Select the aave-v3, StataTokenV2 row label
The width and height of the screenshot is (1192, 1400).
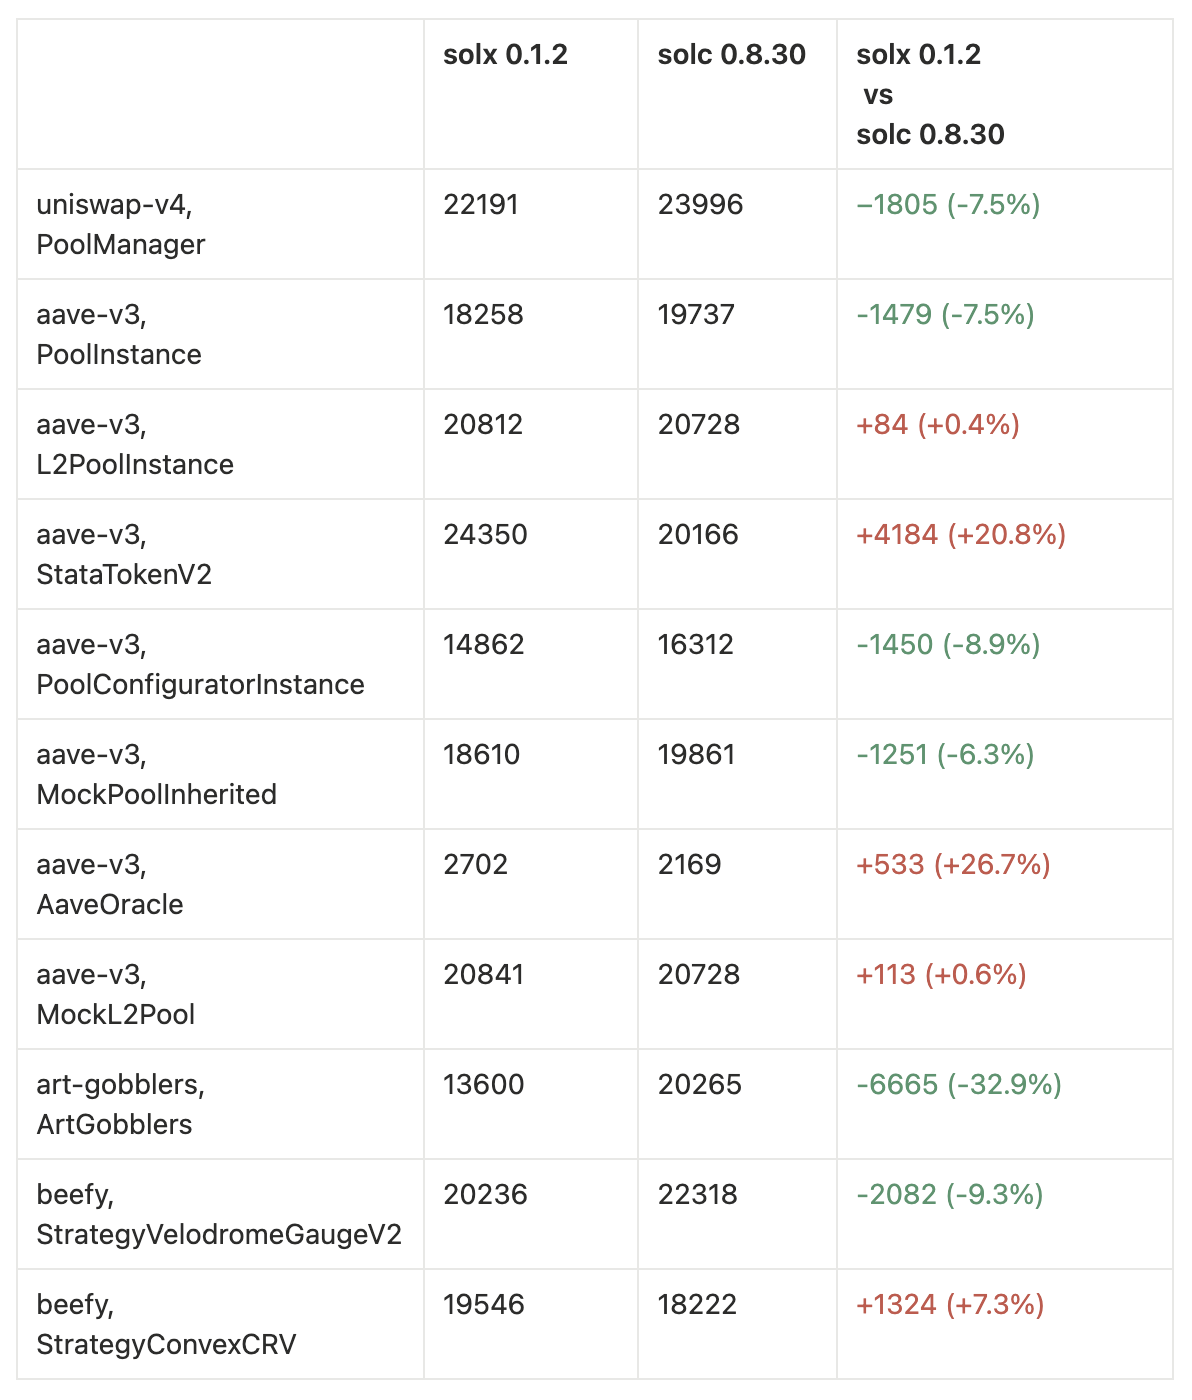pyautogui.click(x=123, y=554)
